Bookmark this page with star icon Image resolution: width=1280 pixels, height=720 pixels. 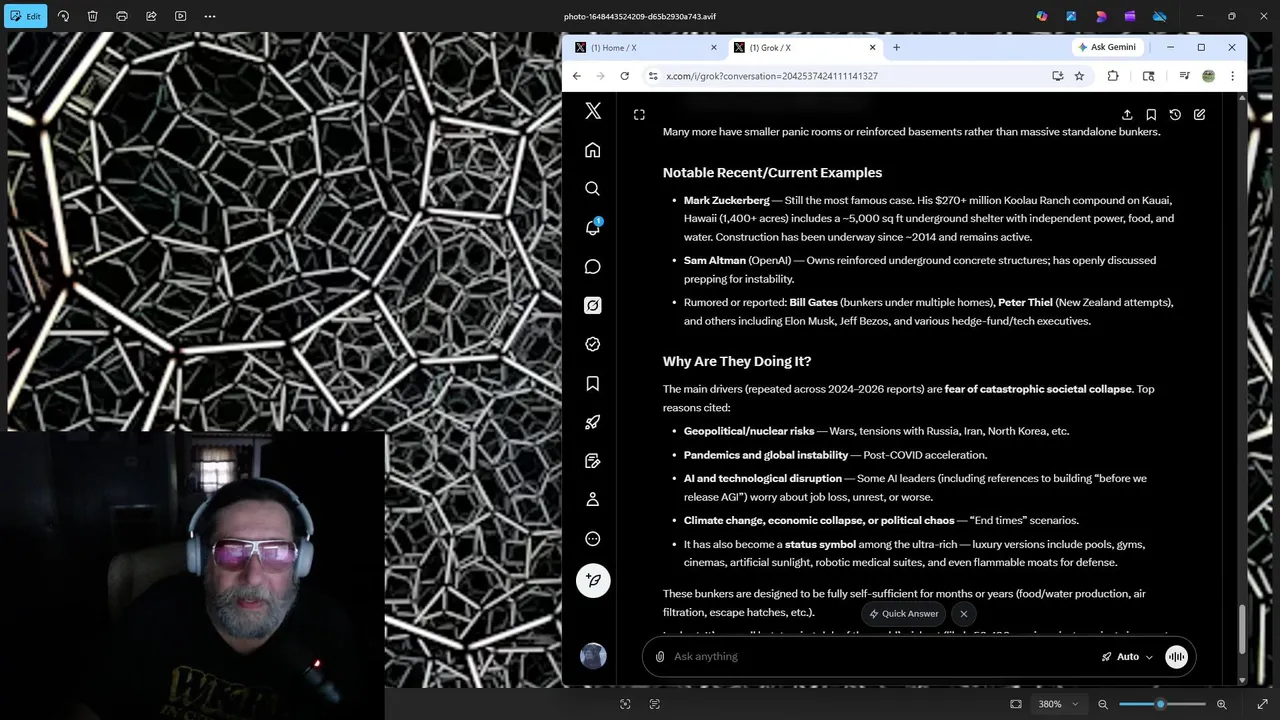(1079, 76)
